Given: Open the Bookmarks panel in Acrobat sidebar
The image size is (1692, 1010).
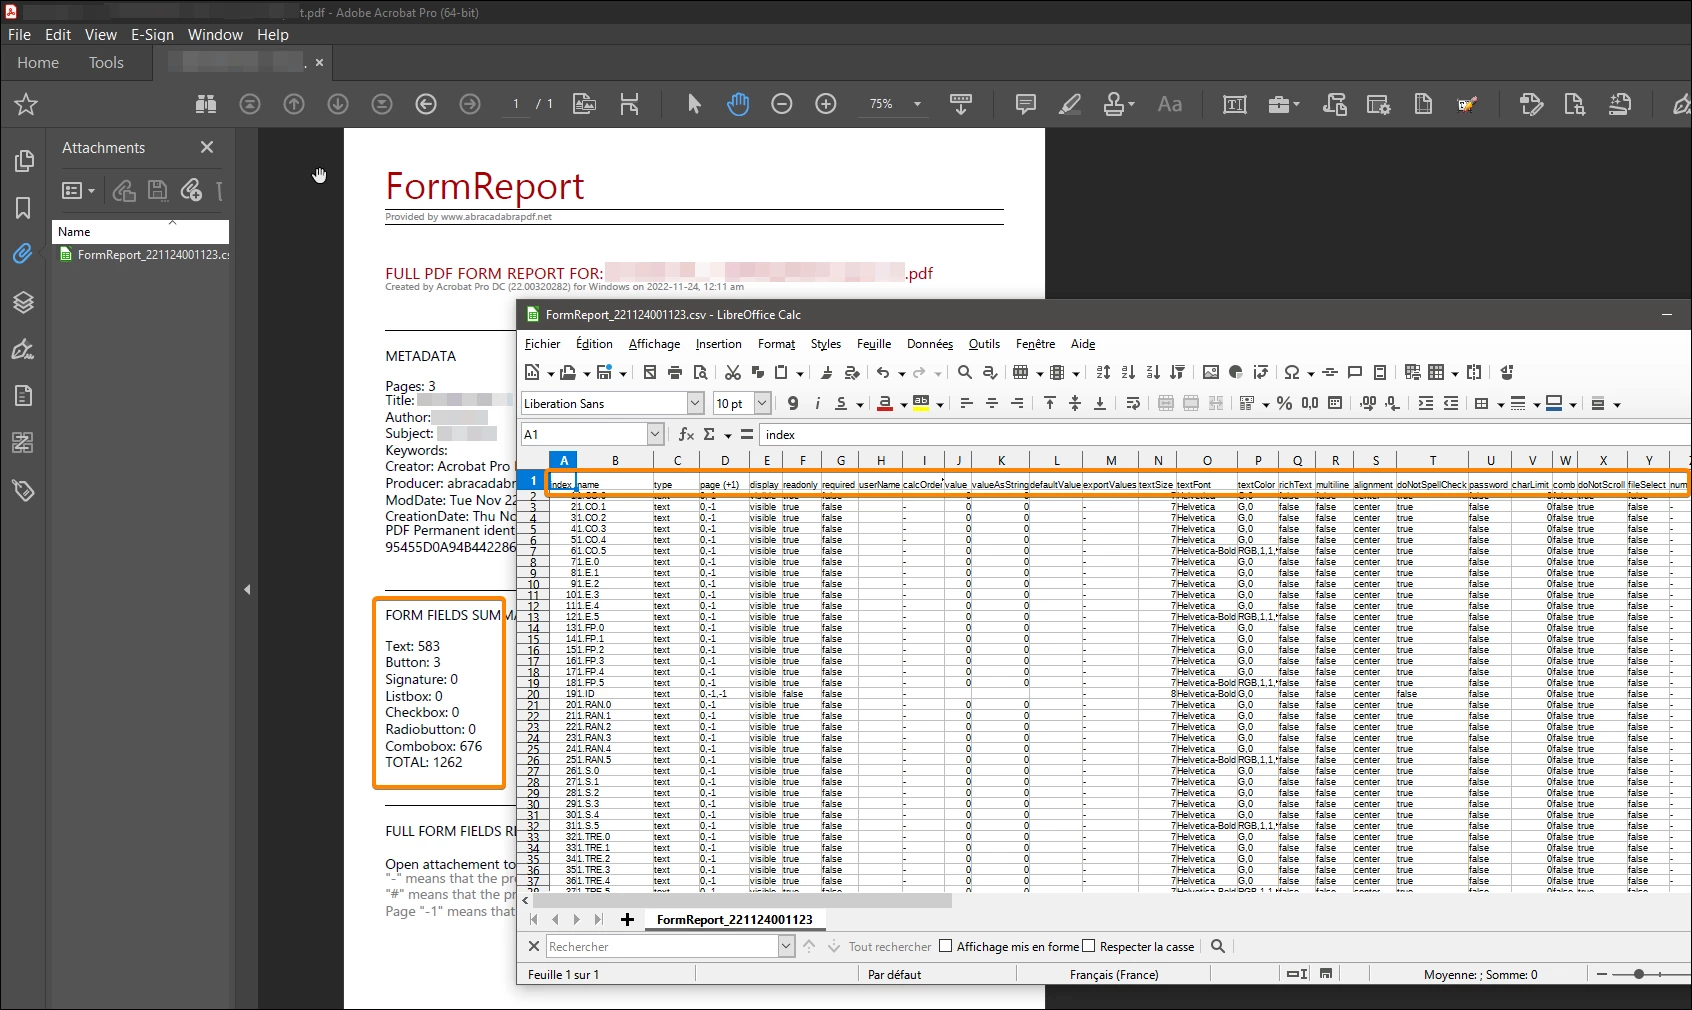Looking at the screenshot, I should click(x=23, y=208).
